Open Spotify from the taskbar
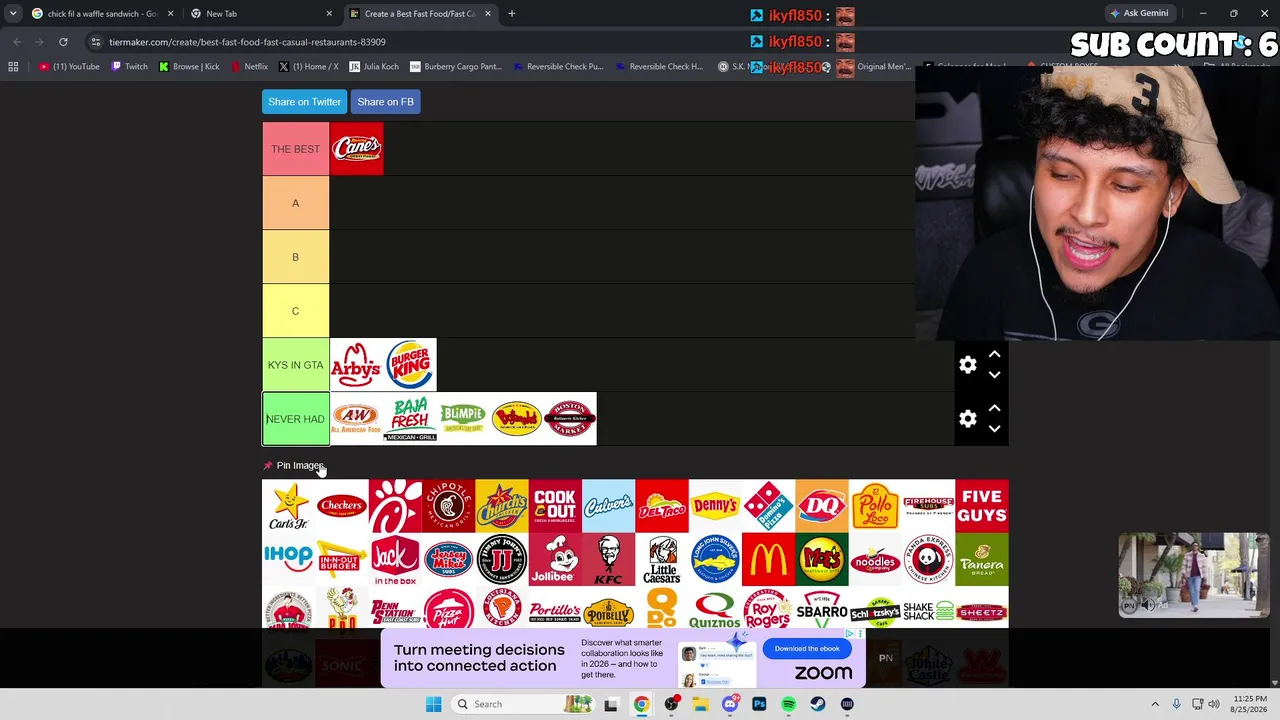This screenshot has height=720, width=1280. point(788,704)
